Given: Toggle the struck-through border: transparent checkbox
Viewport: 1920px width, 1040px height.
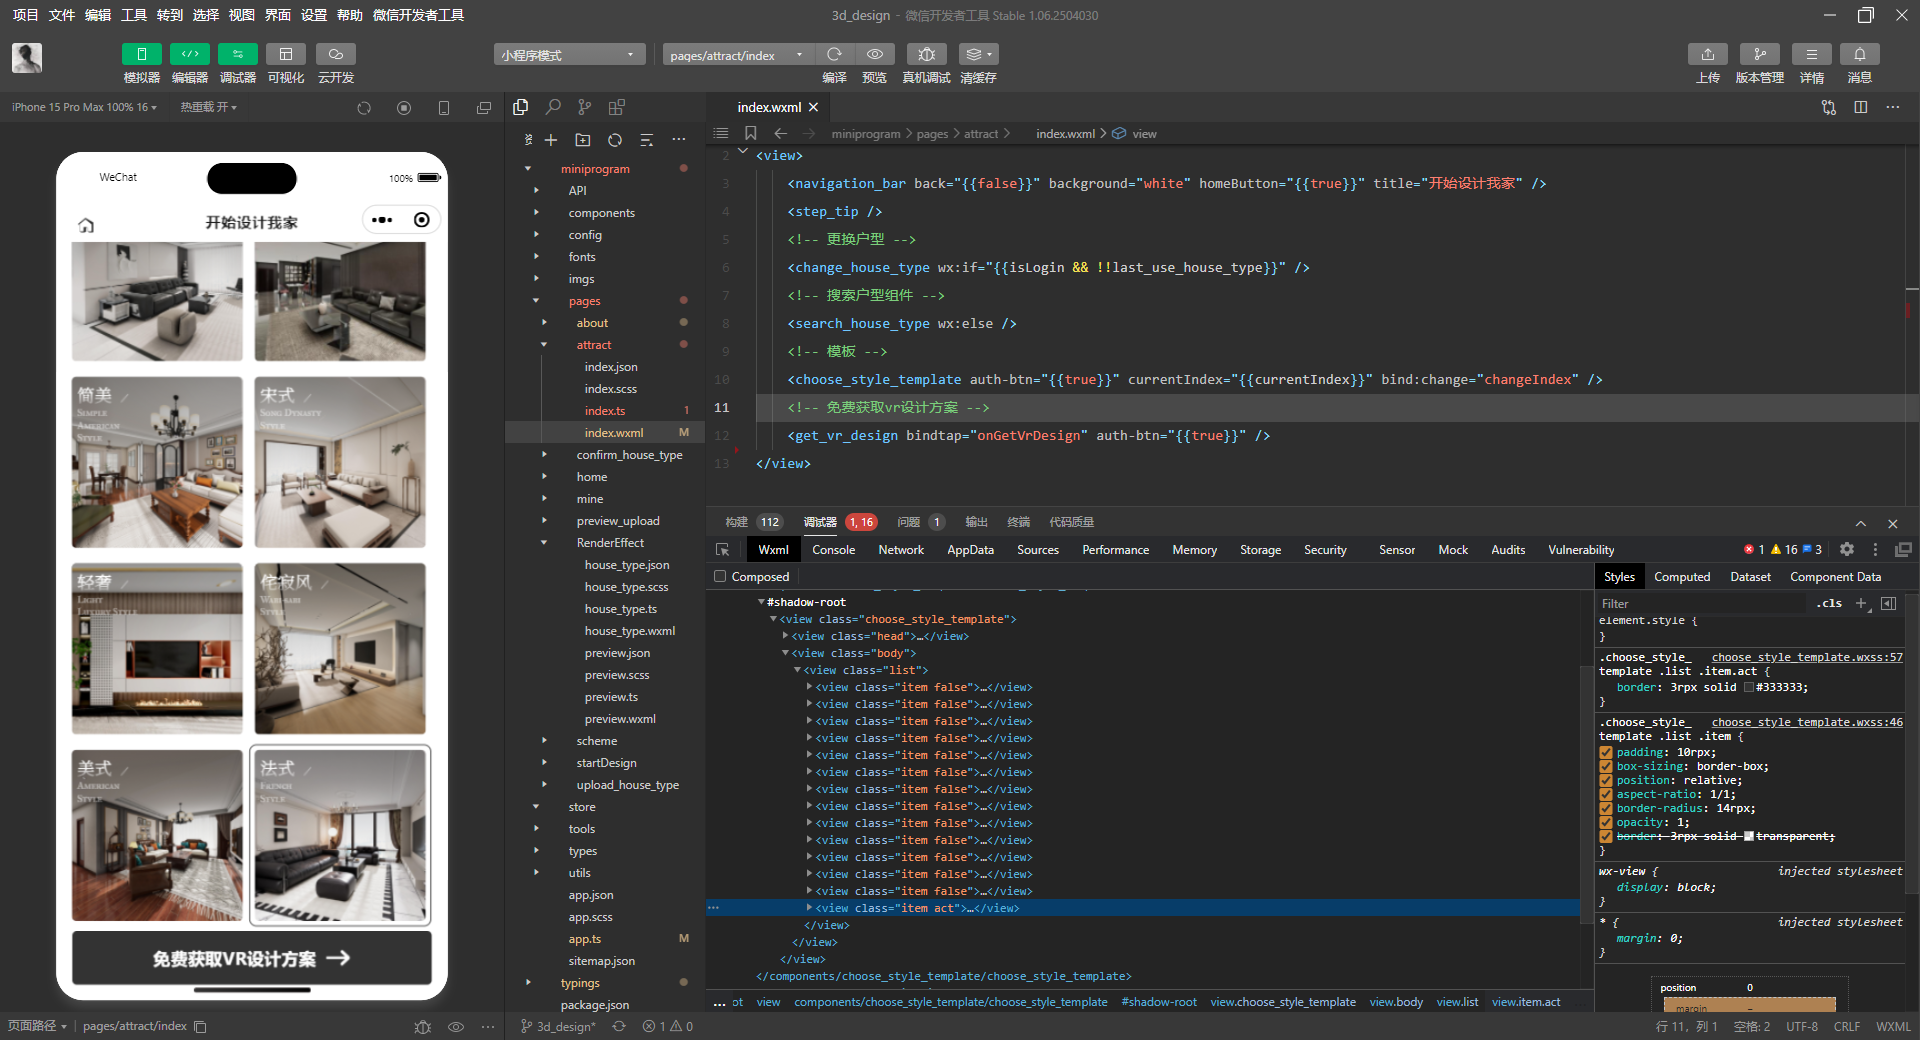Looking at the screenshot, I should [x=1606, y=837].
